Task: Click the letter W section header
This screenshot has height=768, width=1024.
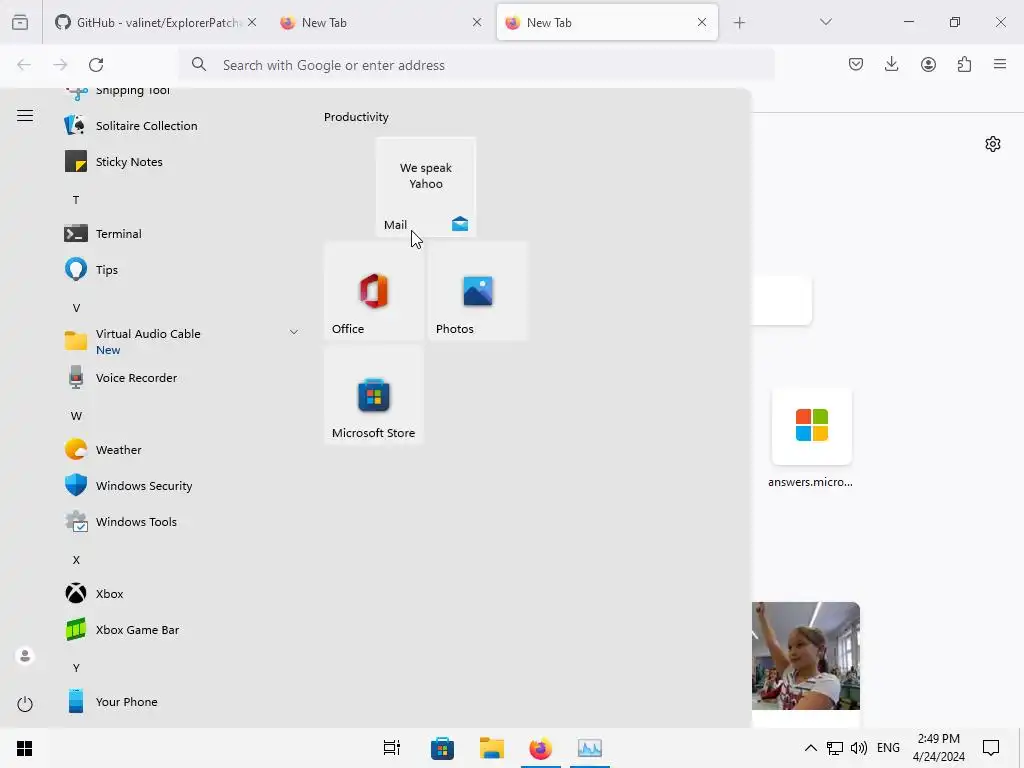Action: point(76,415)
